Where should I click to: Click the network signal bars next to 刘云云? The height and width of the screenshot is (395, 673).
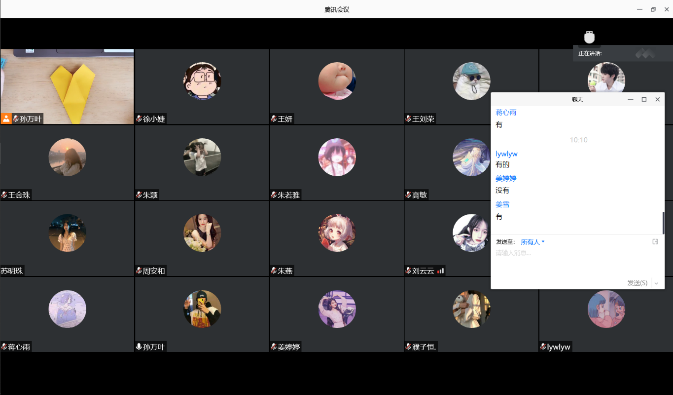(x=440, y=271)
